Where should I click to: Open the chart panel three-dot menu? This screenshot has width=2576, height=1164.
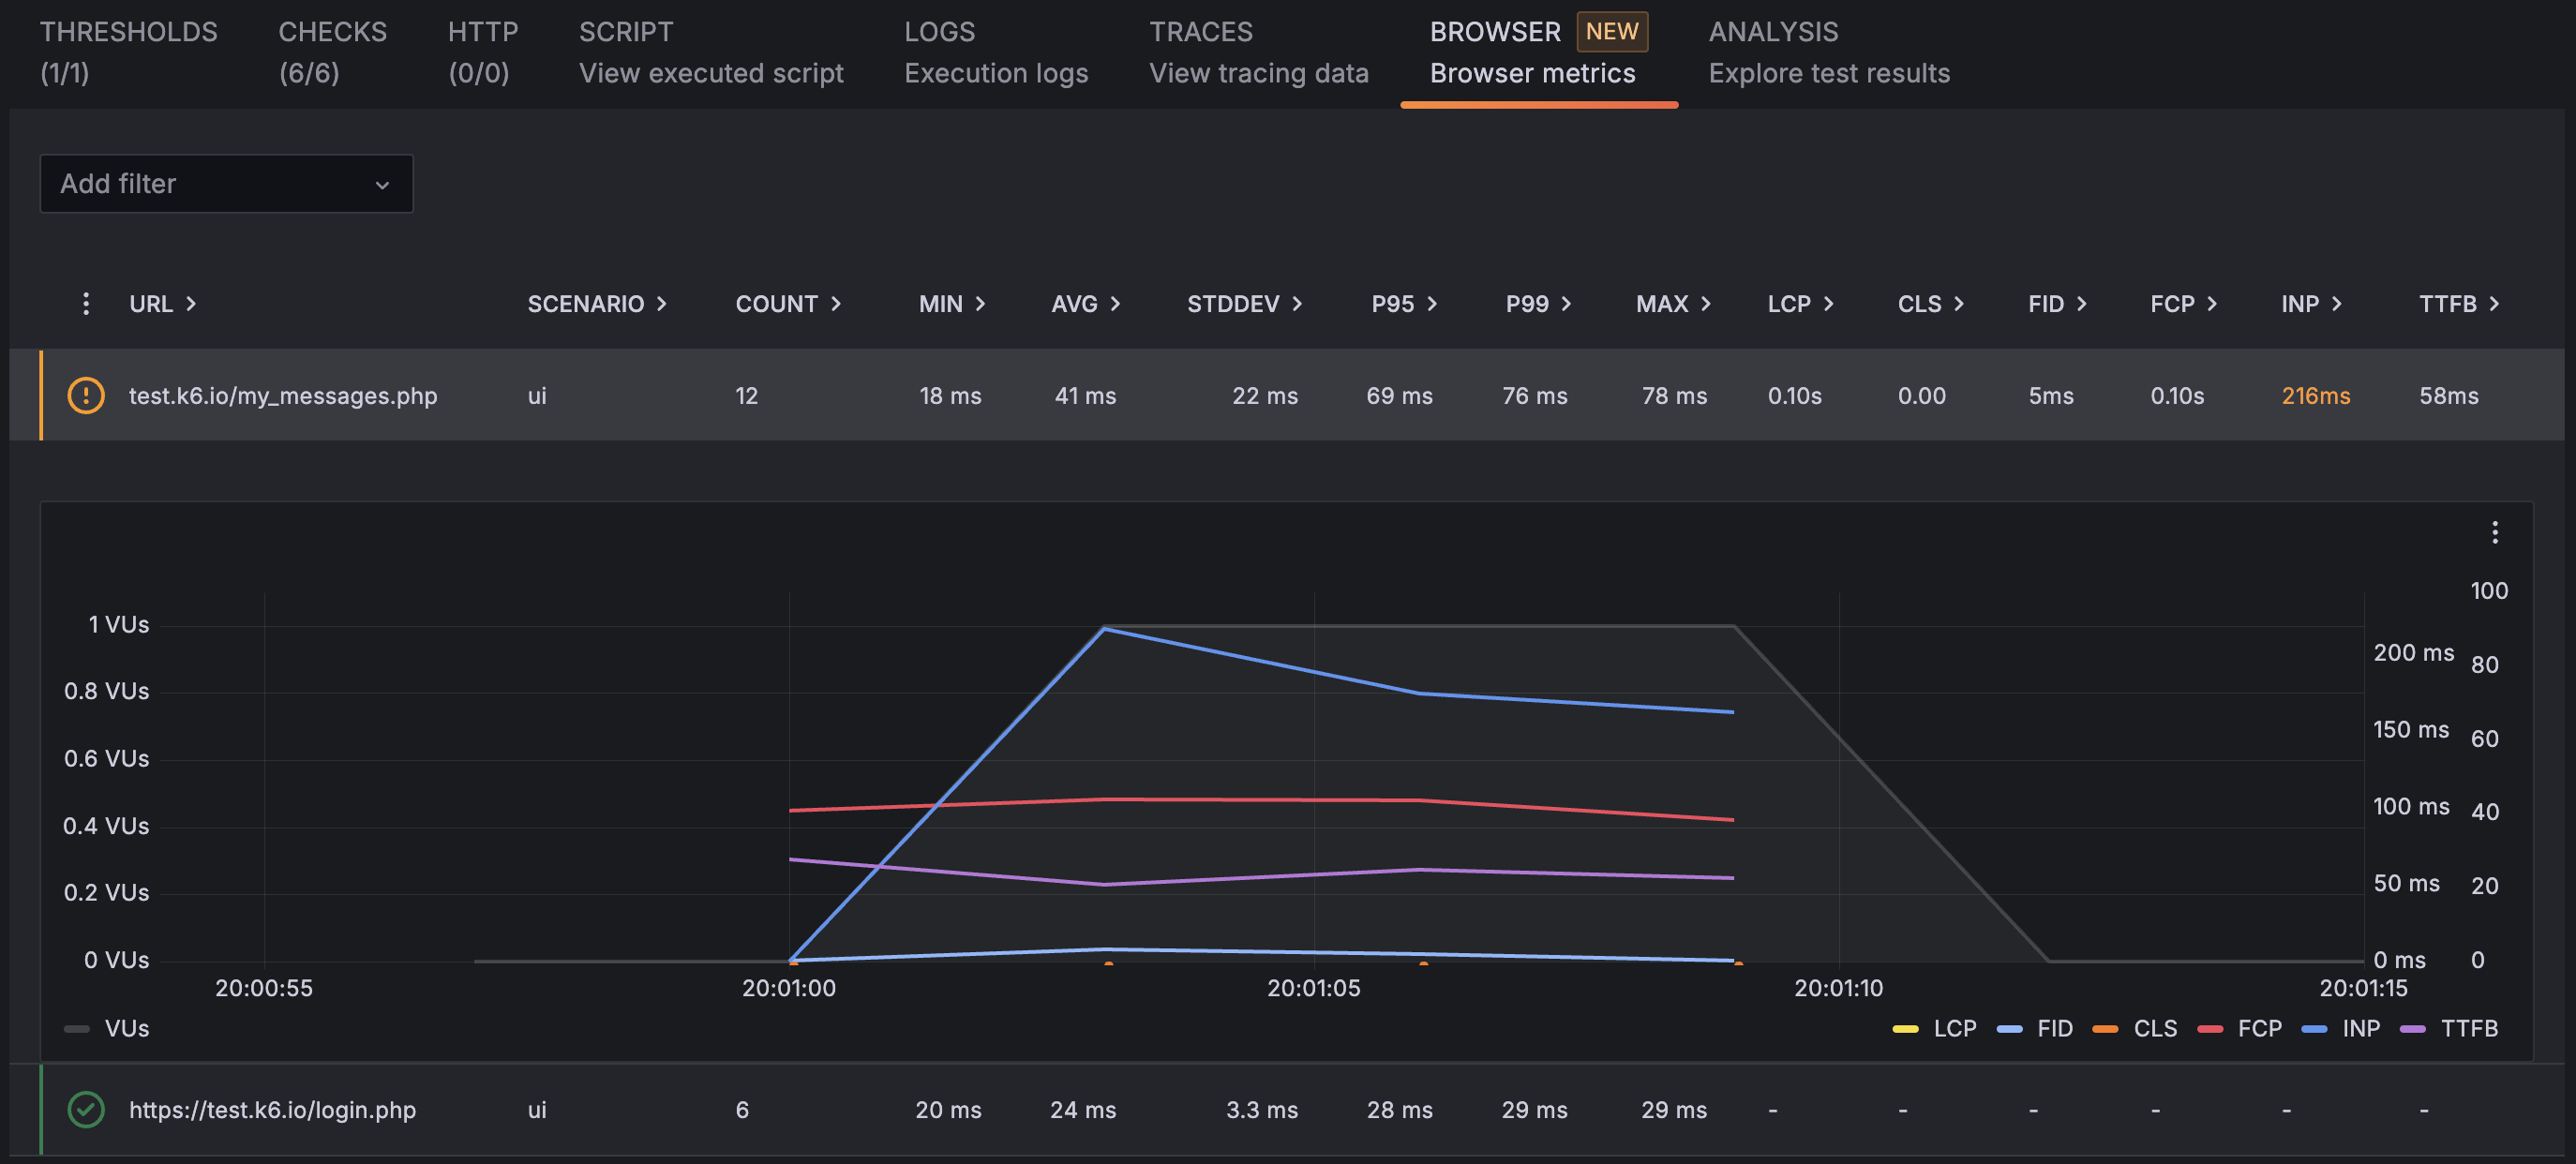(x=2494, y=532)
